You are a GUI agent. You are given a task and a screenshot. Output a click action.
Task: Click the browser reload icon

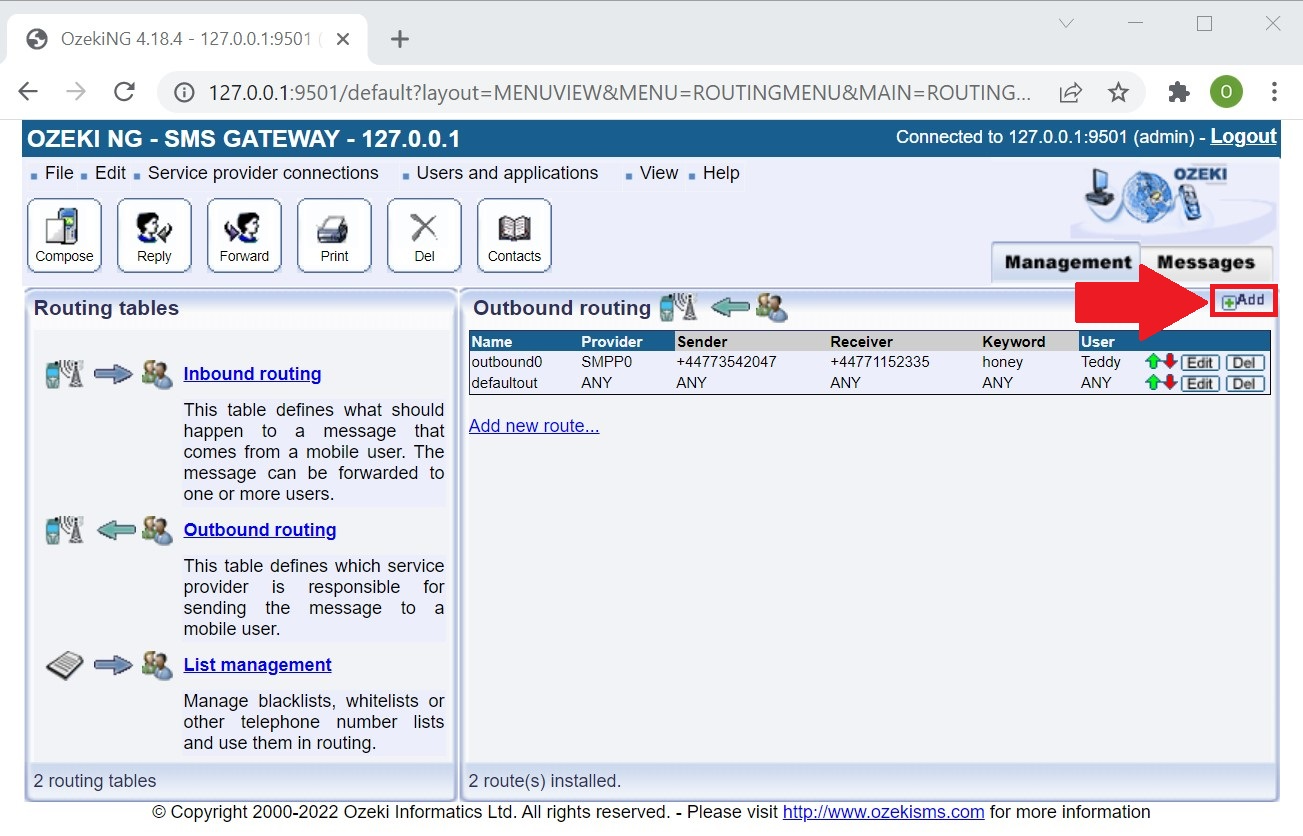tap(124, 92)
